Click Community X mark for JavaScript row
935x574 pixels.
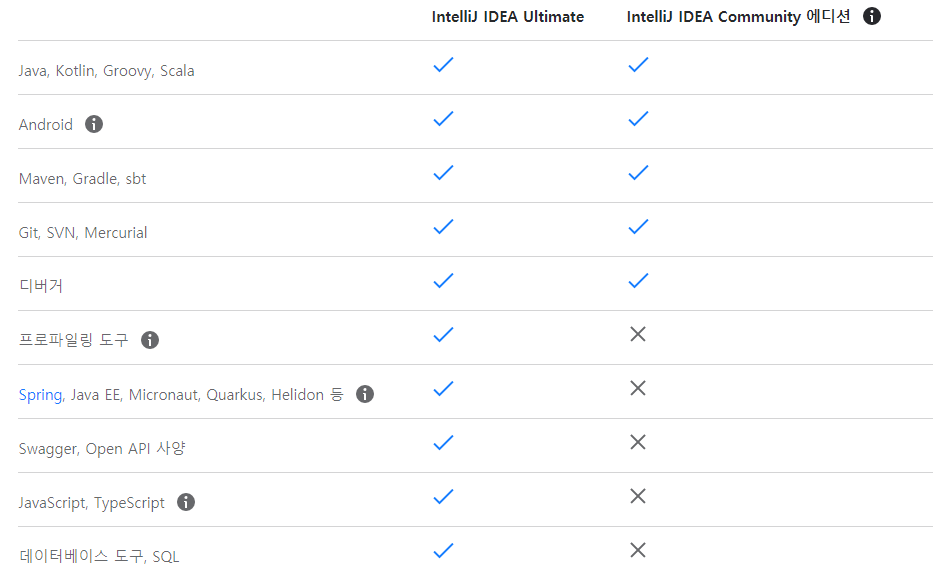click(638, 496)
